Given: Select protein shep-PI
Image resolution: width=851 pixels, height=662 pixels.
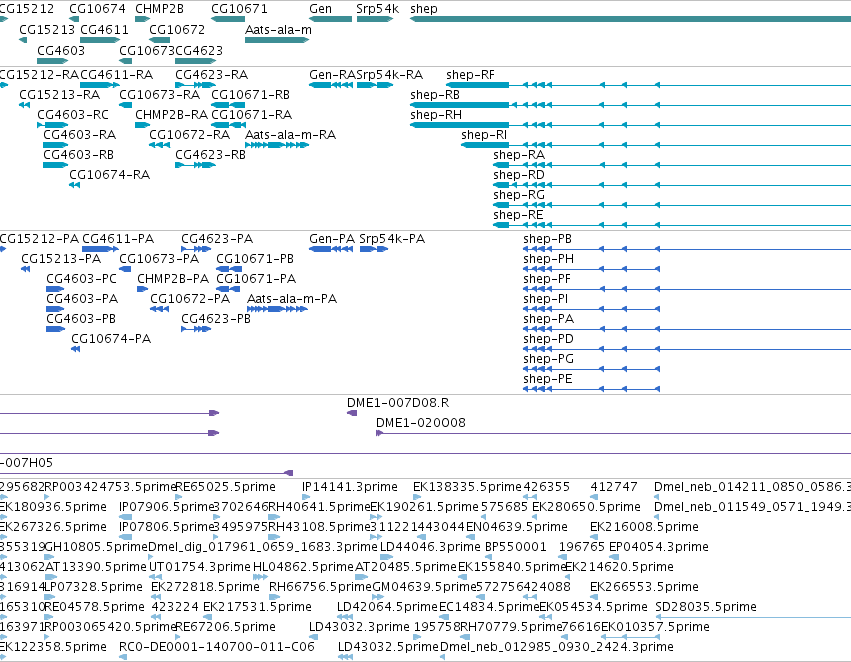Looking at the screenshot, I should click(545, 299).
